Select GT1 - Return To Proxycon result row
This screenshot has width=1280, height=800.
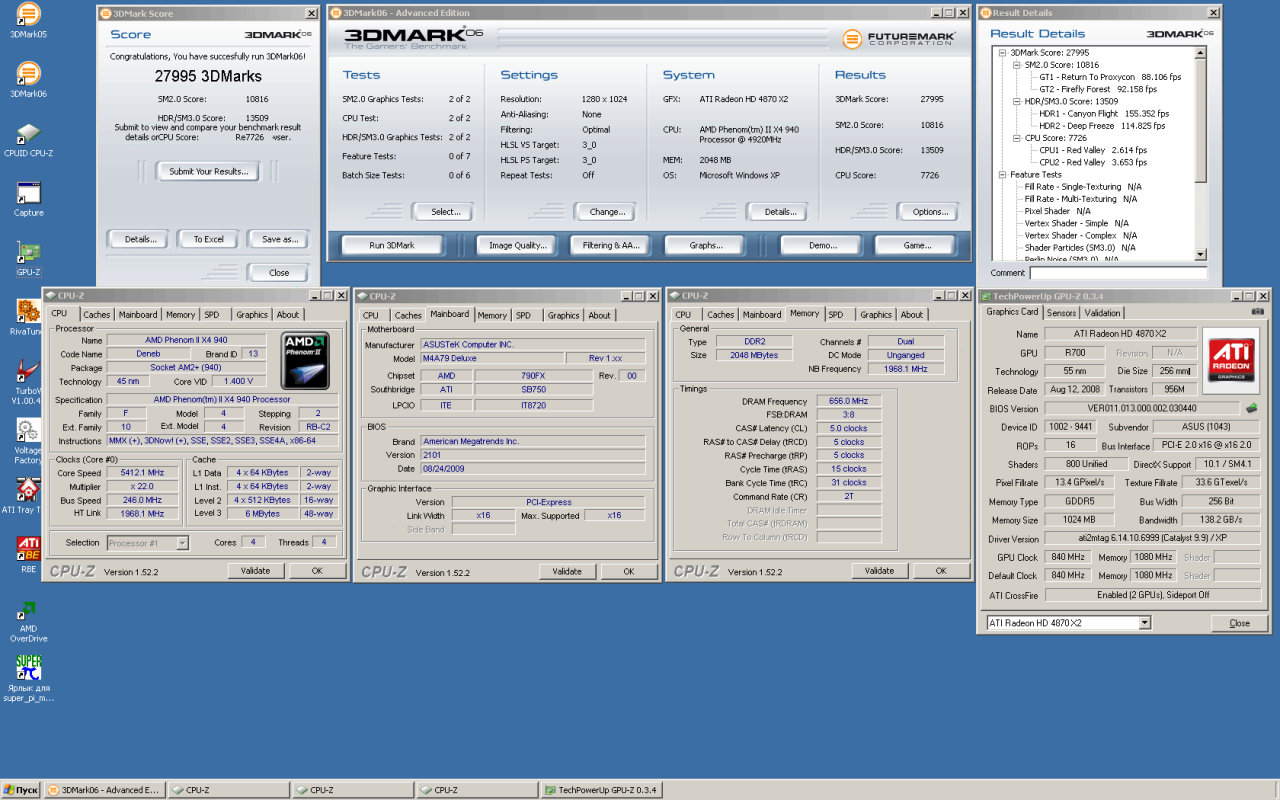[x=1110, y=77]
